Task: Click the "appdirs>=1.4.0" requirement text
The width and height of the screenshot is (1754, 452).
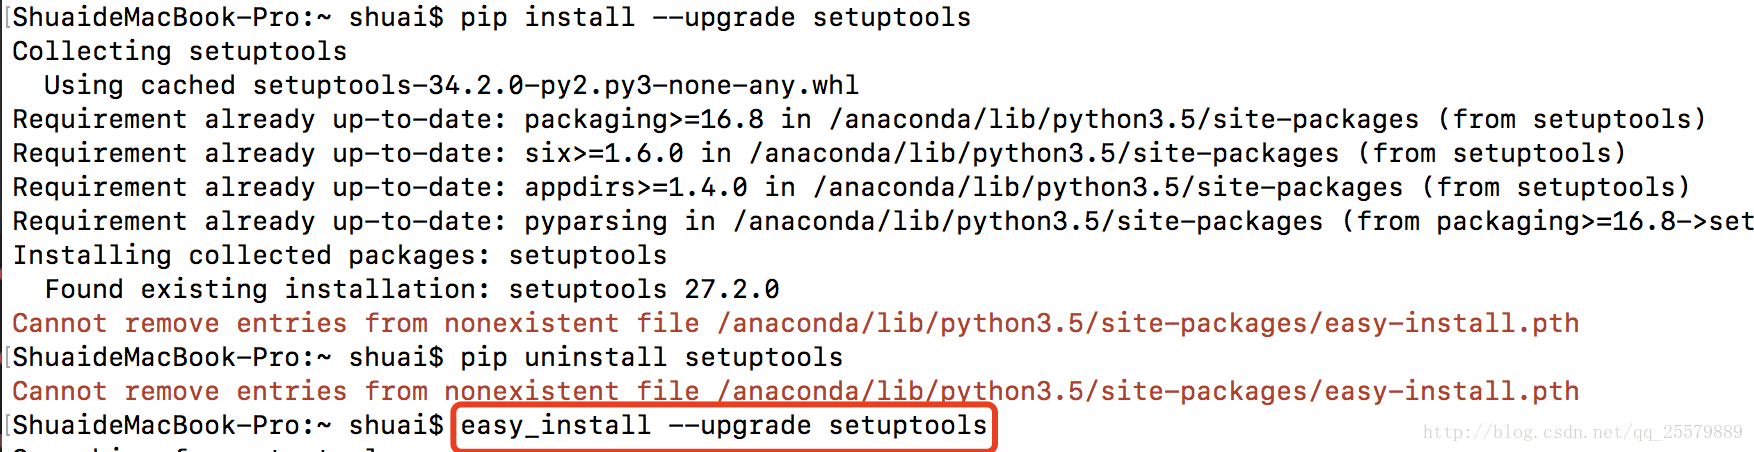Action: 635,188
